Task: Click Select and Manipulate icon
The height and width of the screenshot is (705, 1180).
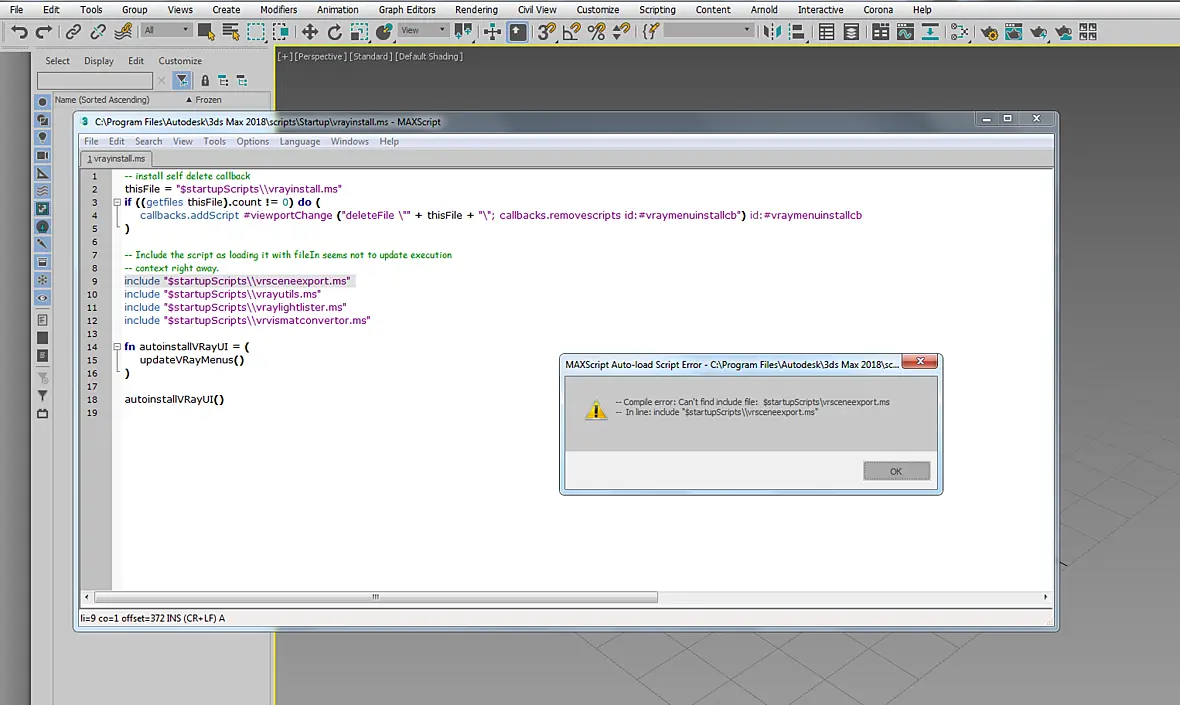Action: tap(492, 32)
